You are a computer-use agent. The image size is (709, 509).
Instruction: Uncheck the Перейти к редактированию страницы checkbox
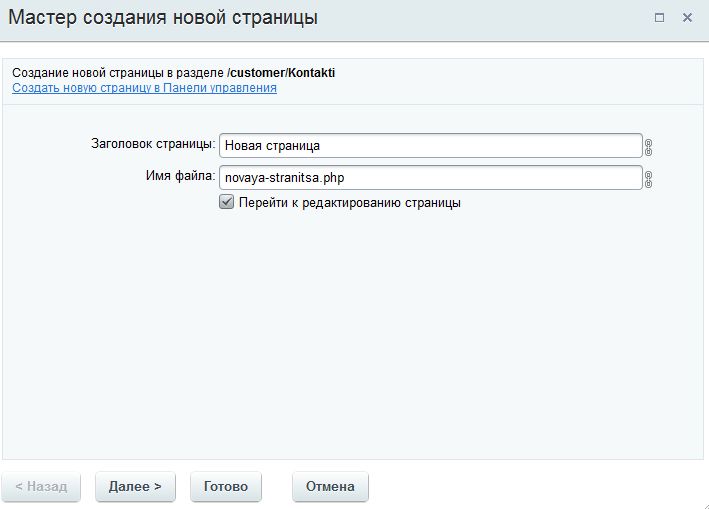(227, 202)
